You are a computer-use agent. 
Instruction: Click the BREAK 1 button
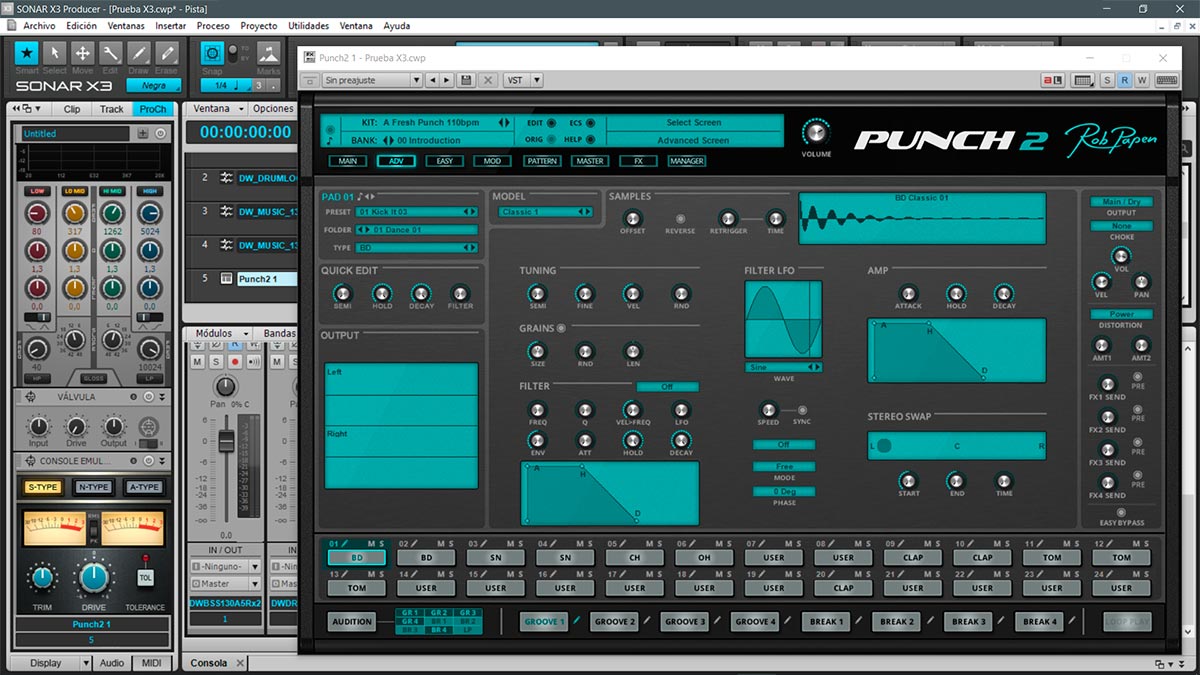826,622
